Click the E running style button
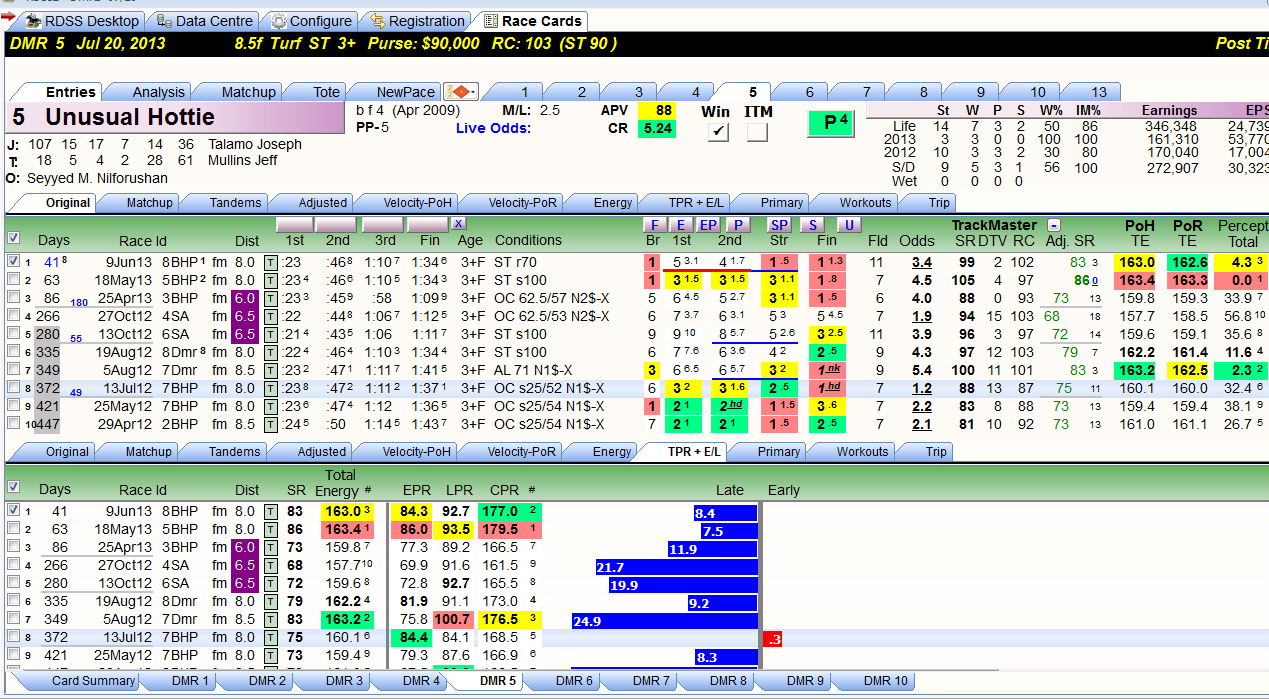This screenshot has height=699, width=1269. tap(680, 225)
